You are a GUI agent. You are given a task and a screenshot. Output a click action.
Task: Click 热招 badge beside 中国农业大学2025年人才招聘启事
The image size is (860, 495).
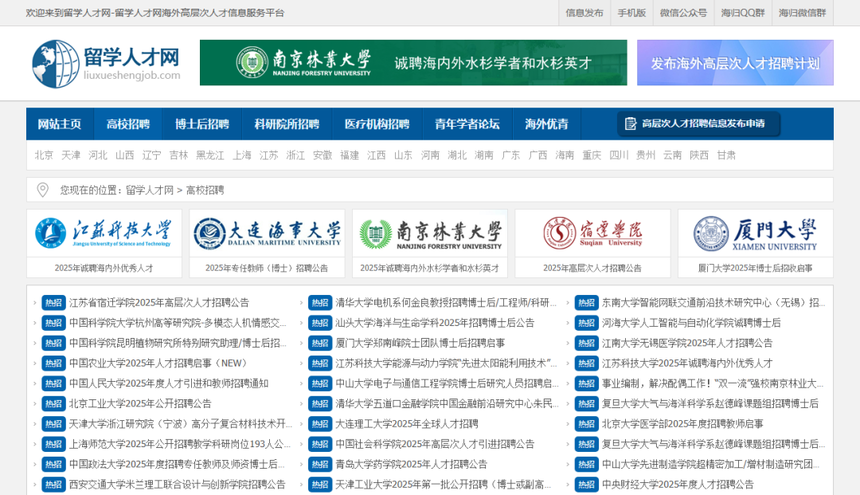tap(53, 363)
